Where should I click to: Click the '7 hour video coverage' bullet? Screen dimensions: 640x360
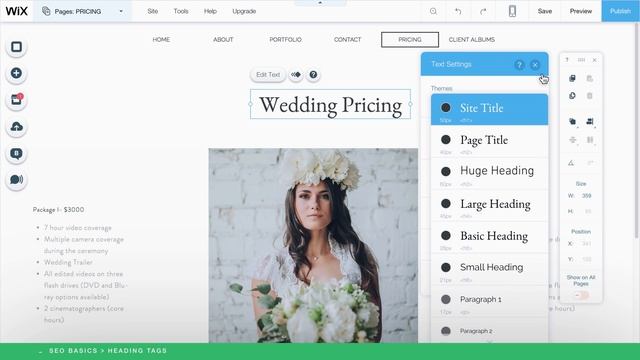pyautogui.click(x=78, y=228)
